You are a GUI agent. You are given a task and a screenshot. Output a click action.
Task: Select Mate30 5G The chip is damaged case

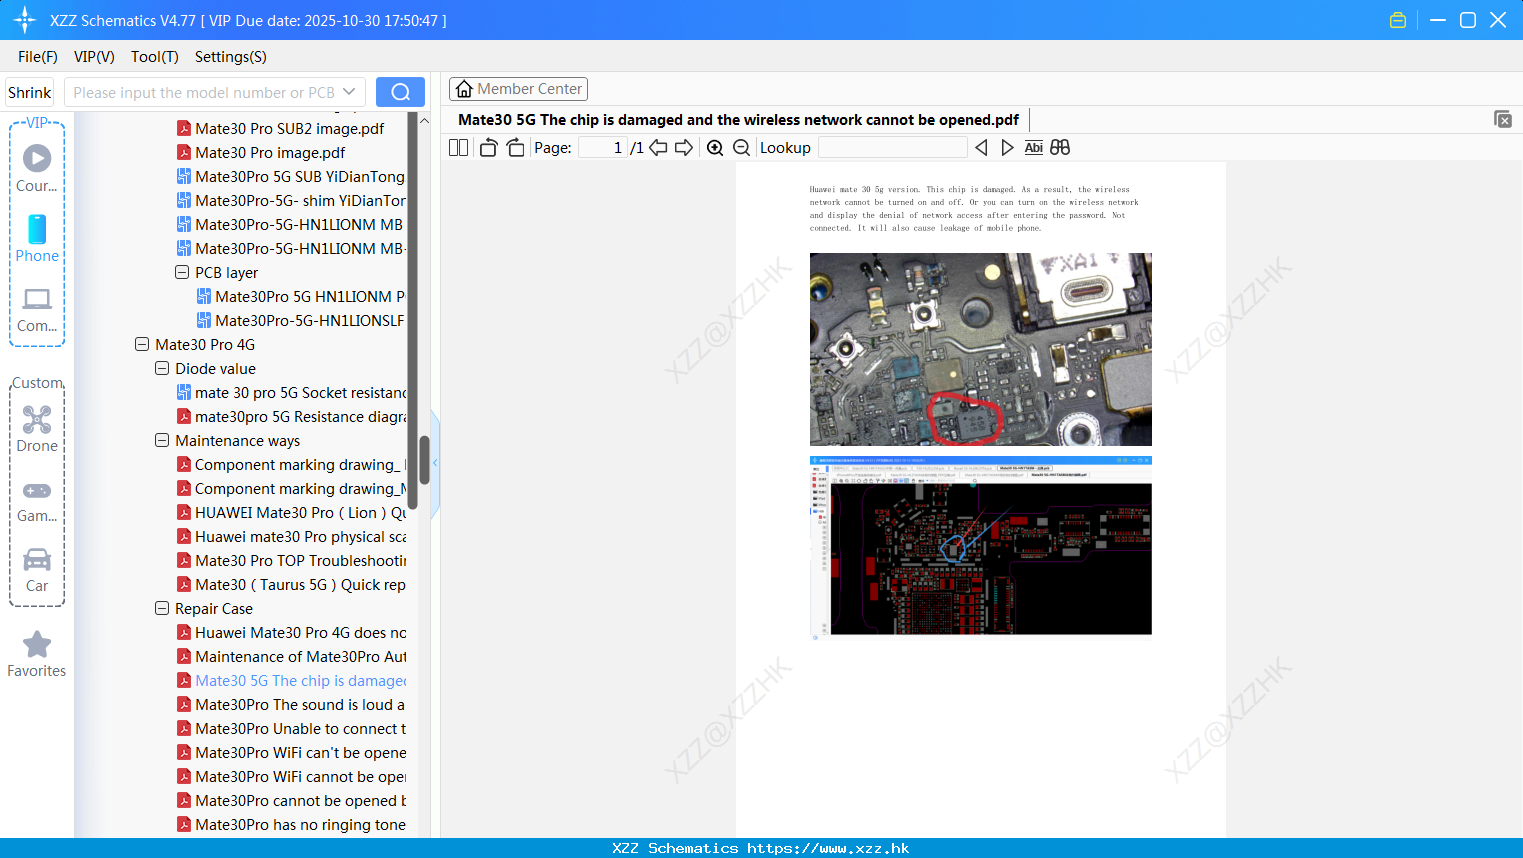[291, 680]
